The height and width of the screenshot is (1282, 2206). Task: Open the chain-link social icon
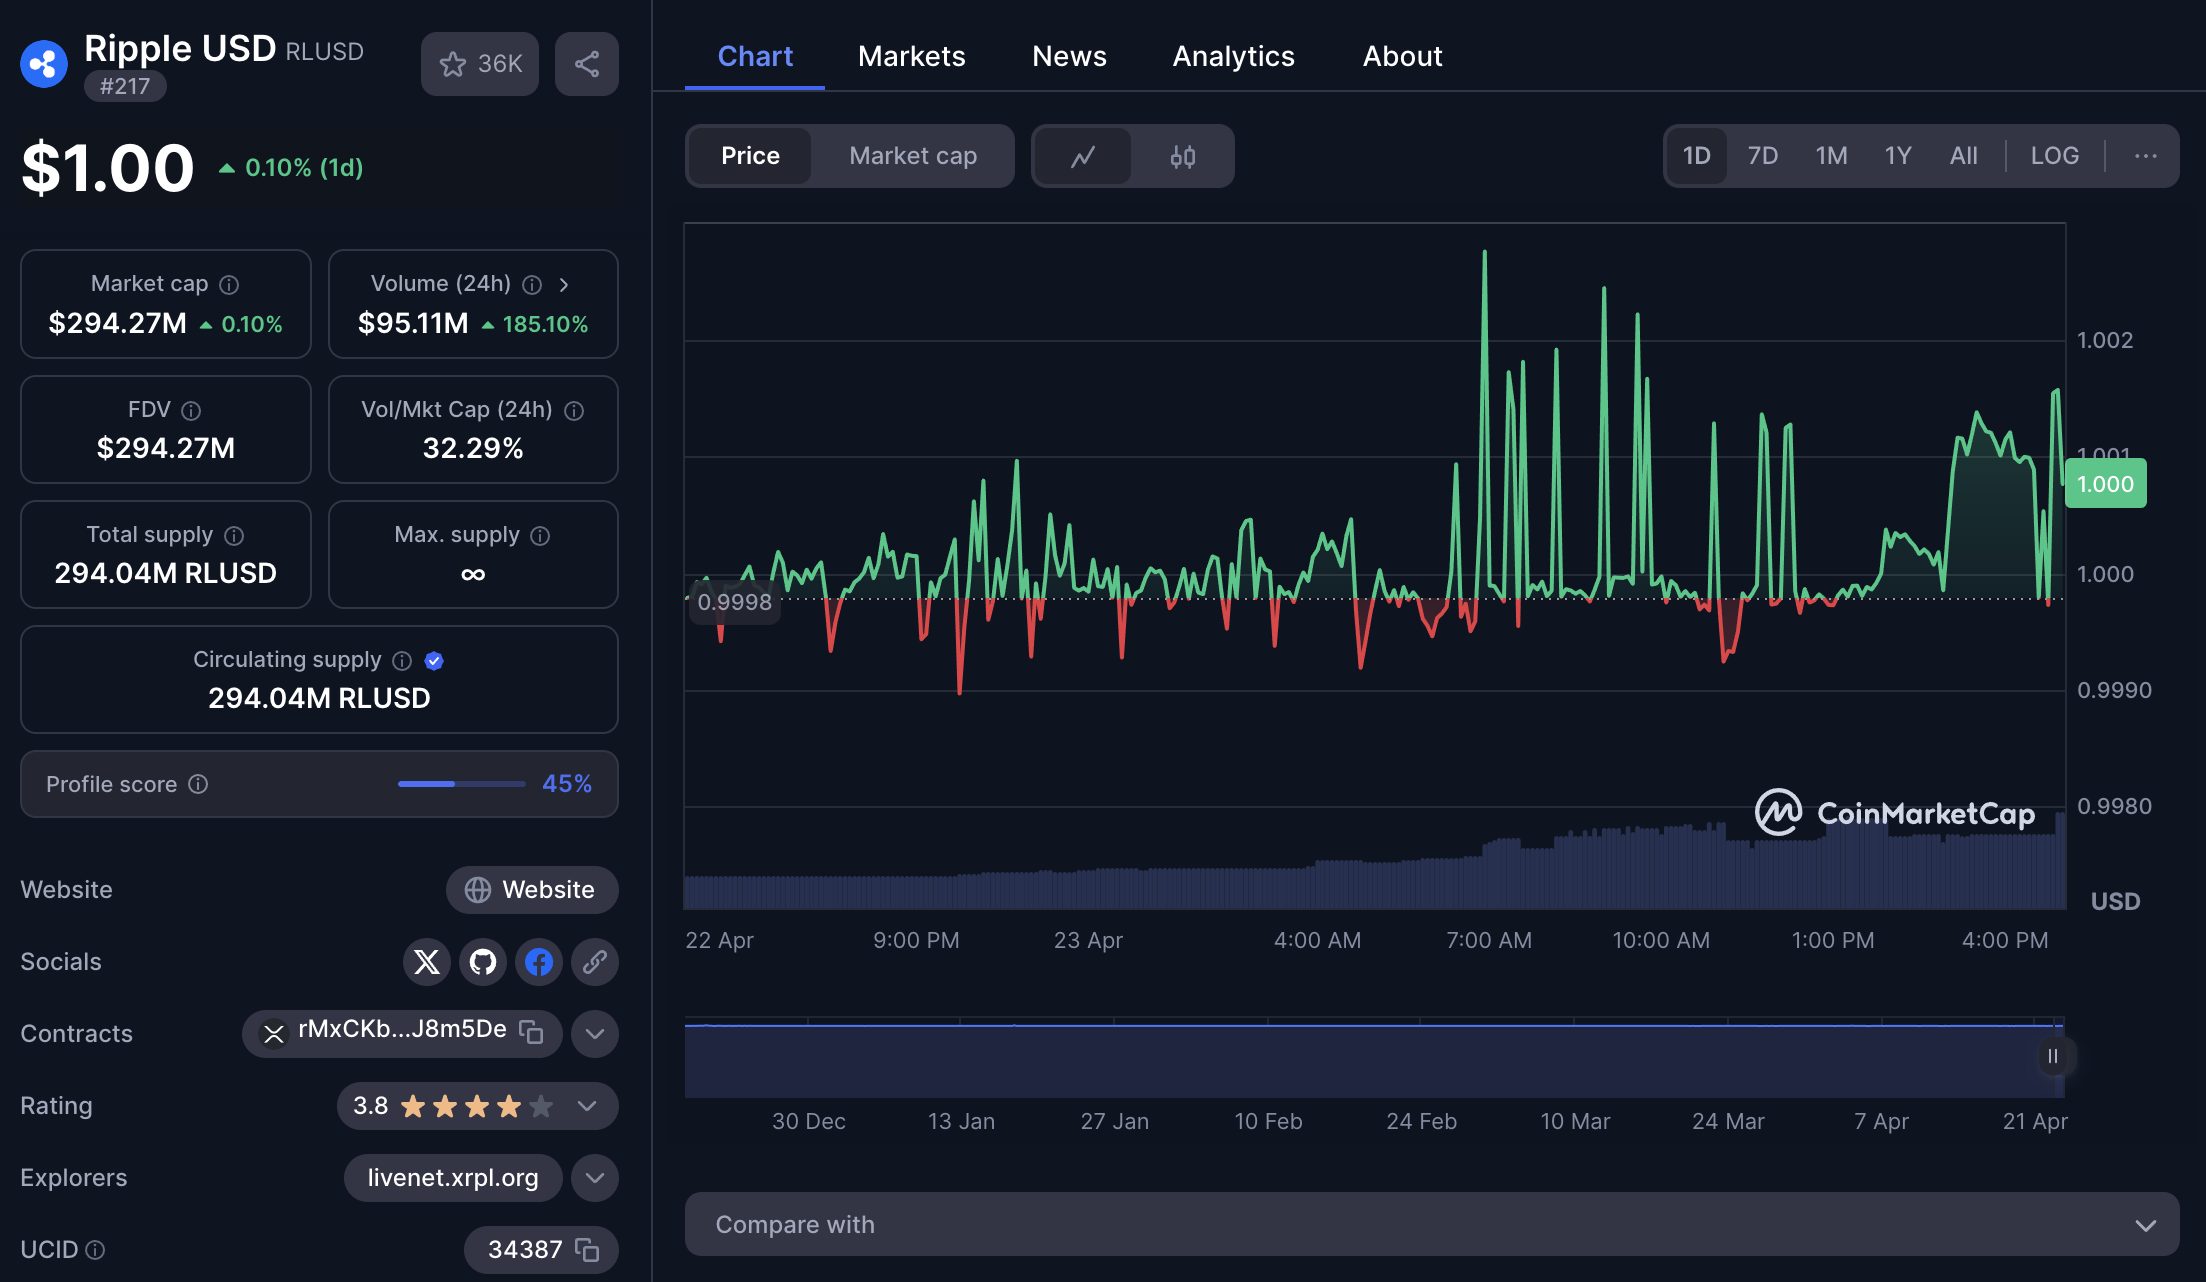click(595, 962)
